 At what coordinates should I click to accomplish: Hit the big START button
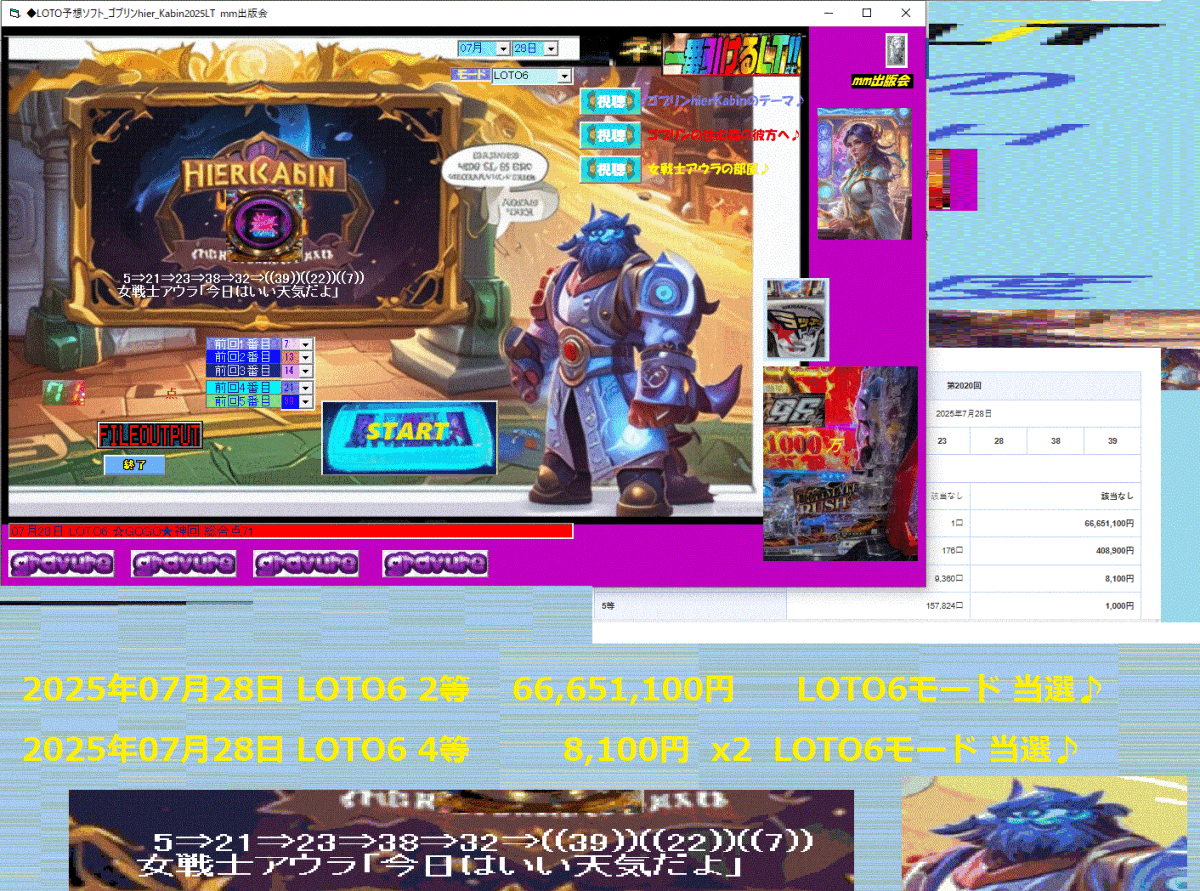click(x=409, y=438)
